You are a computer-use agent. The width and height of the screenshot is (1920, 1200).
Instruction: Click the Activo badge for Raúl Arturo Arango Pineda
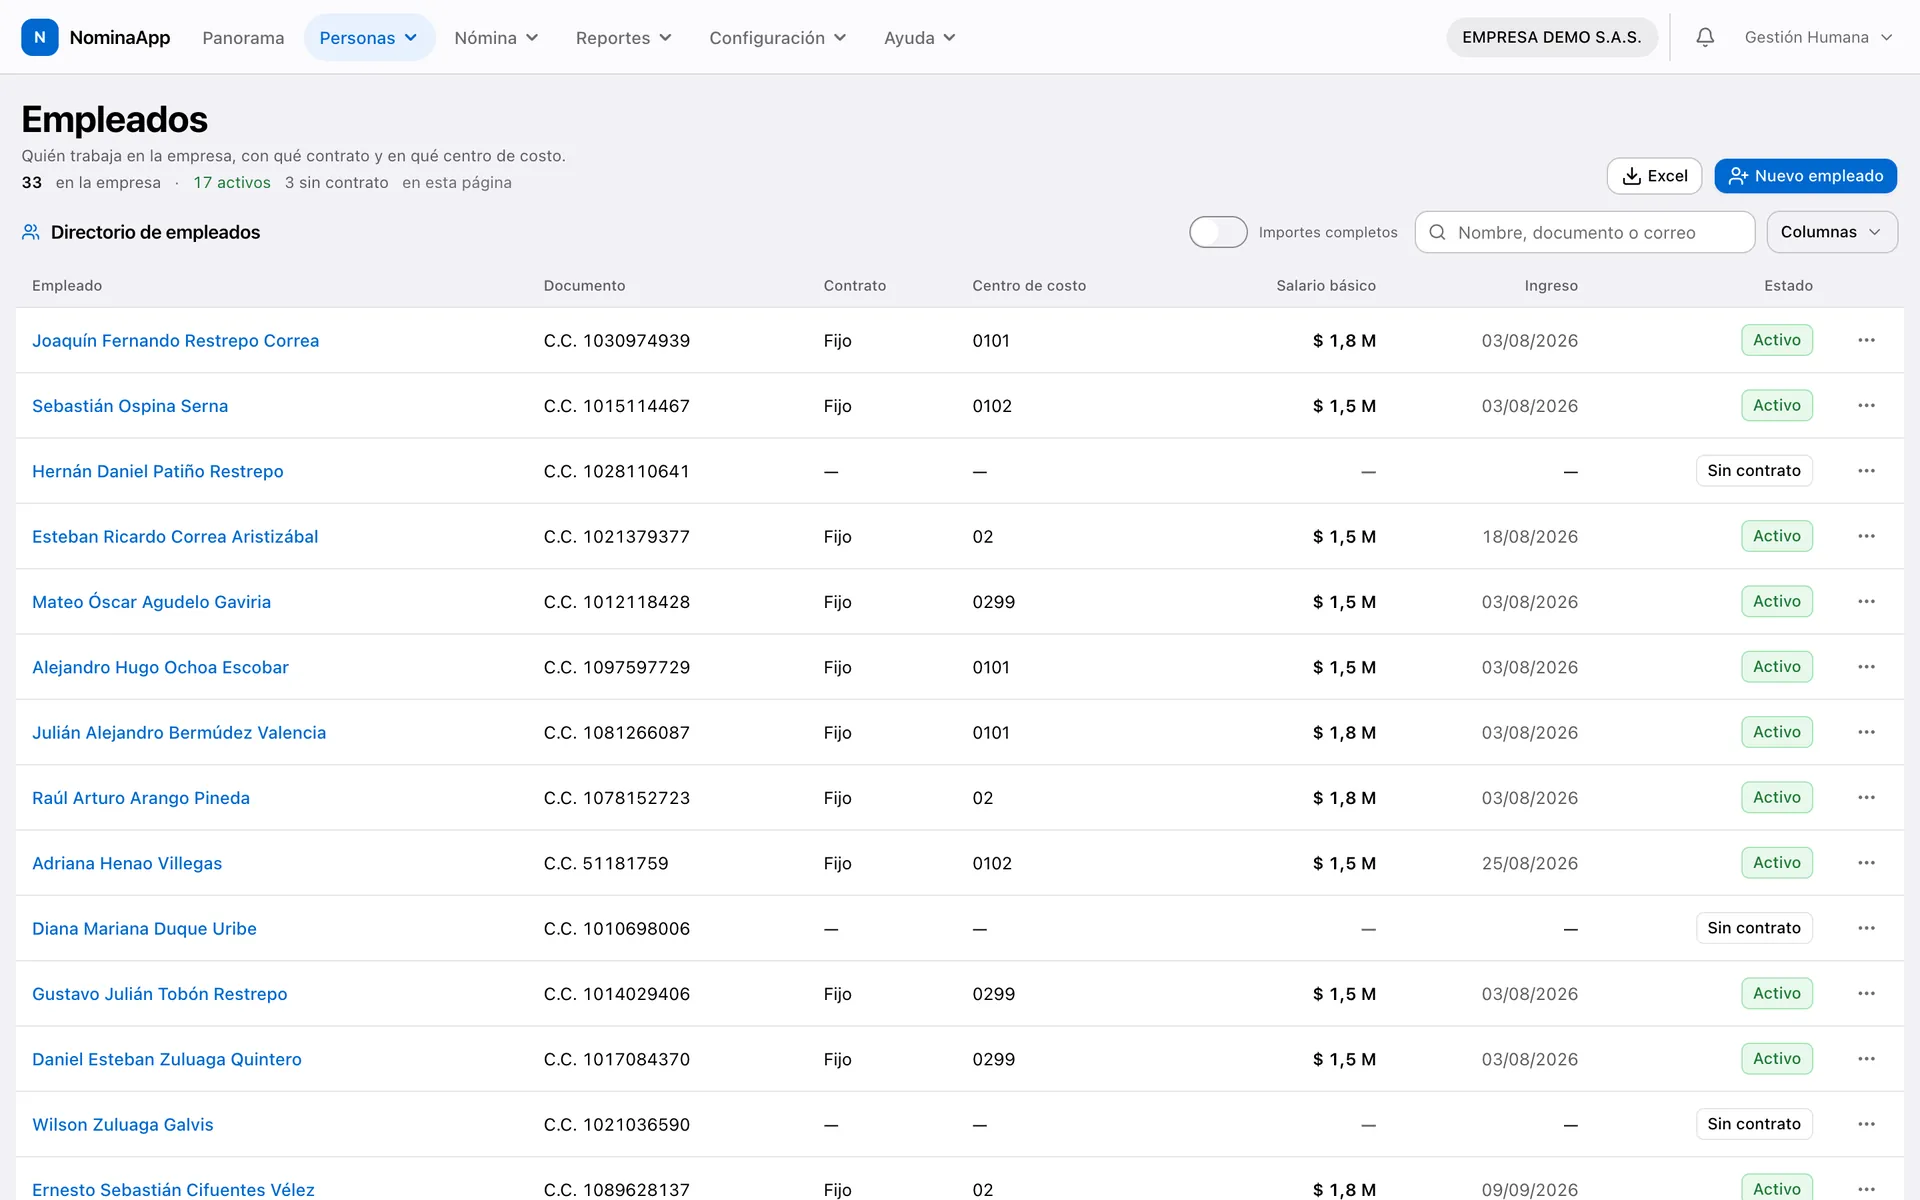(1776, 797)
